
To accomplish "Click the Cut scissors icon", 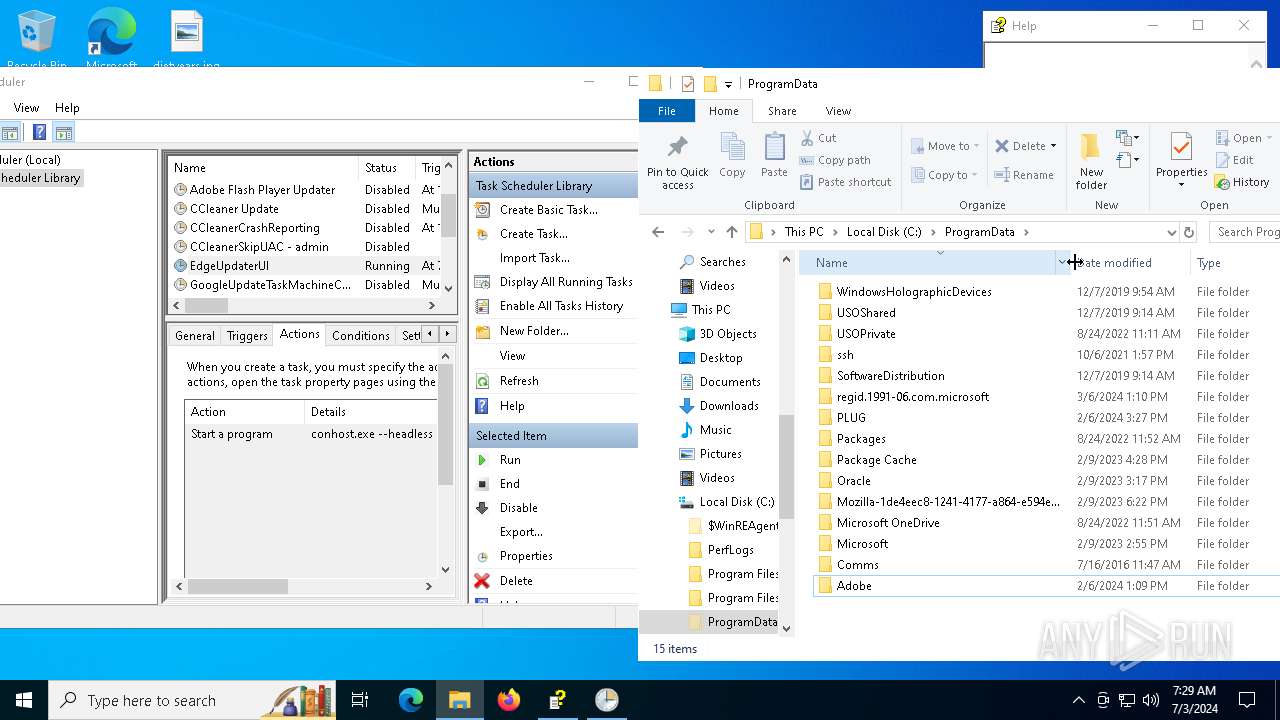I will coord(807,138).
